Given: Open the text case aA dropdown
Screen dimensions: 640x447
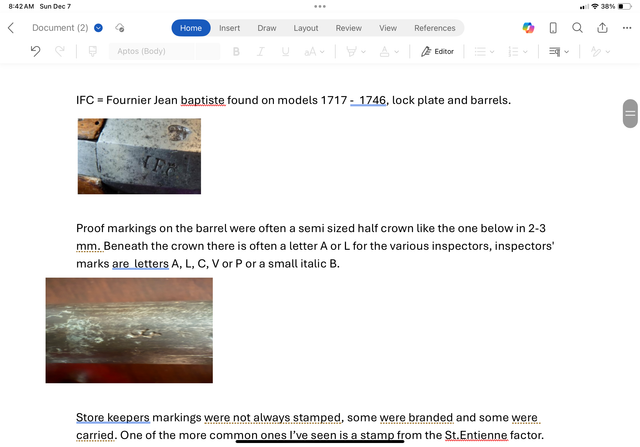Looking at the screenshot, I should pos(314,51).
